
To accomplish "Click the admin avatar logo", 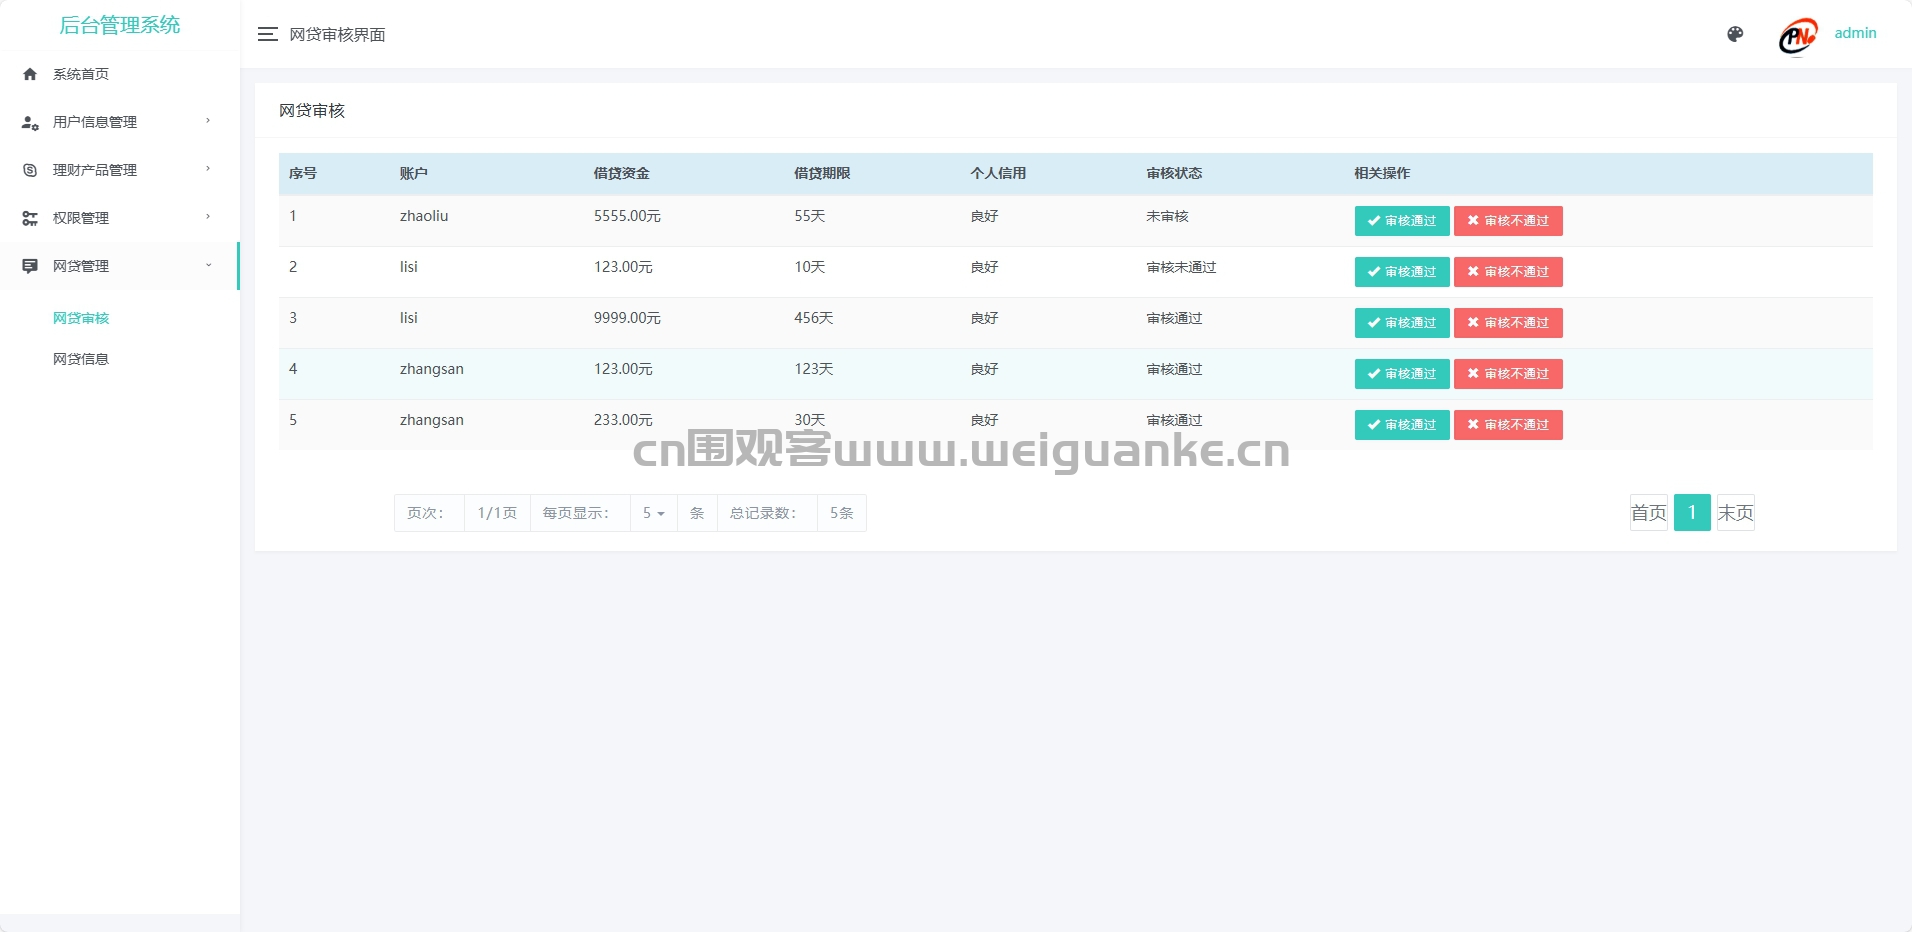I will click(x=1797, y=37).
